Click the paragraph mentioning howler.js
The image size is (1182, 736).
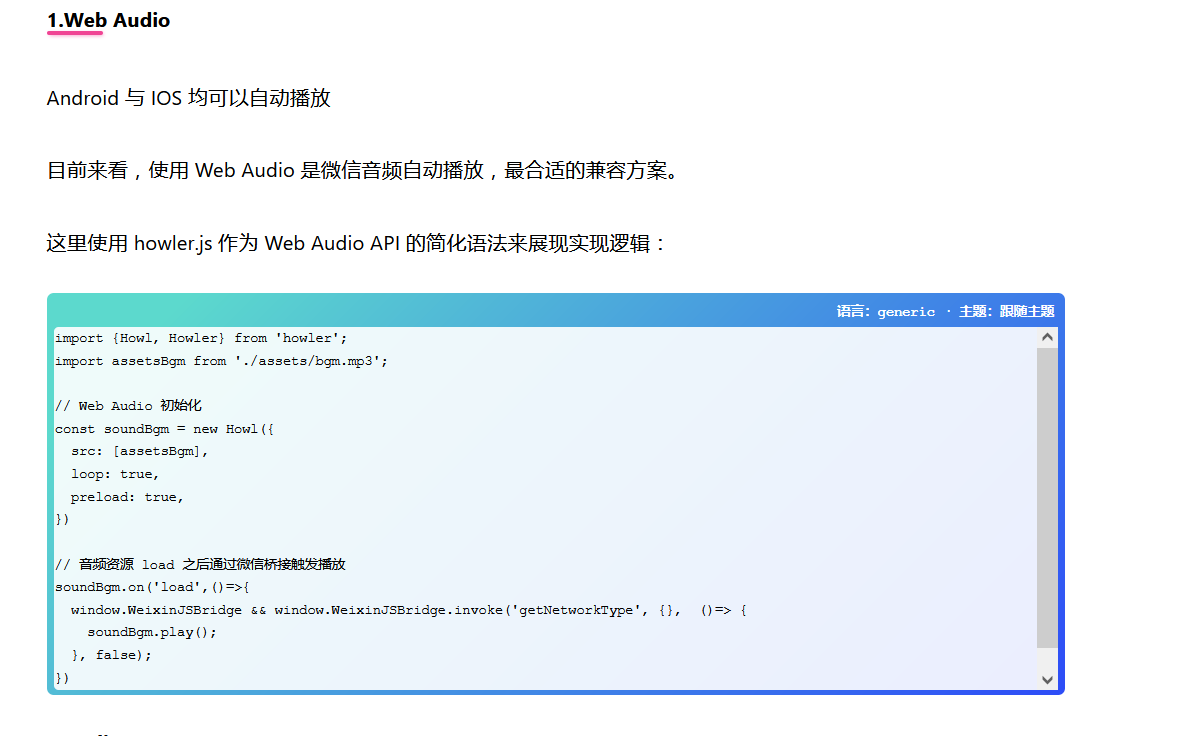pyautogui.click(x=356, y=244)
